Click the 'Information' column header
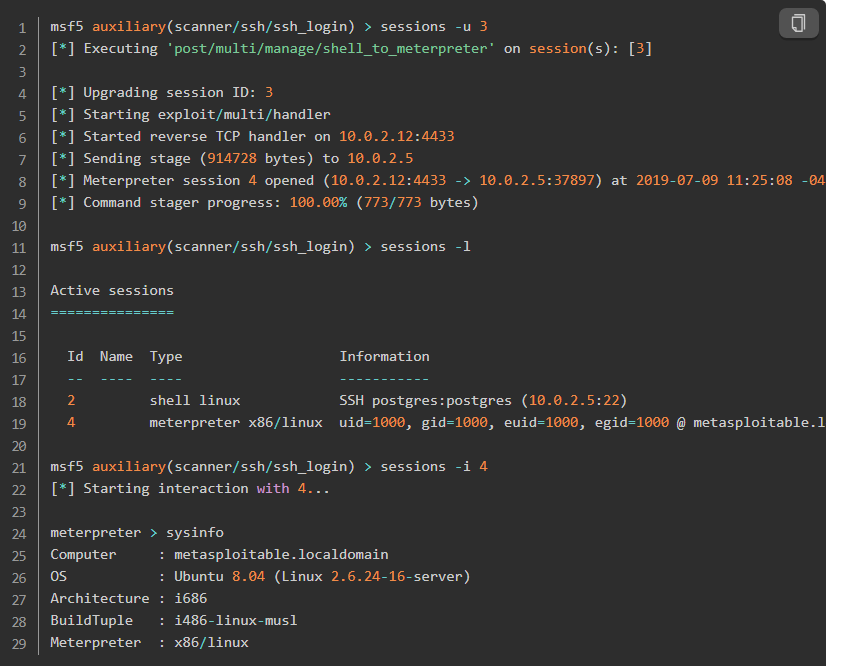Viewport: 841px width, 666px height. coord(384,357)
